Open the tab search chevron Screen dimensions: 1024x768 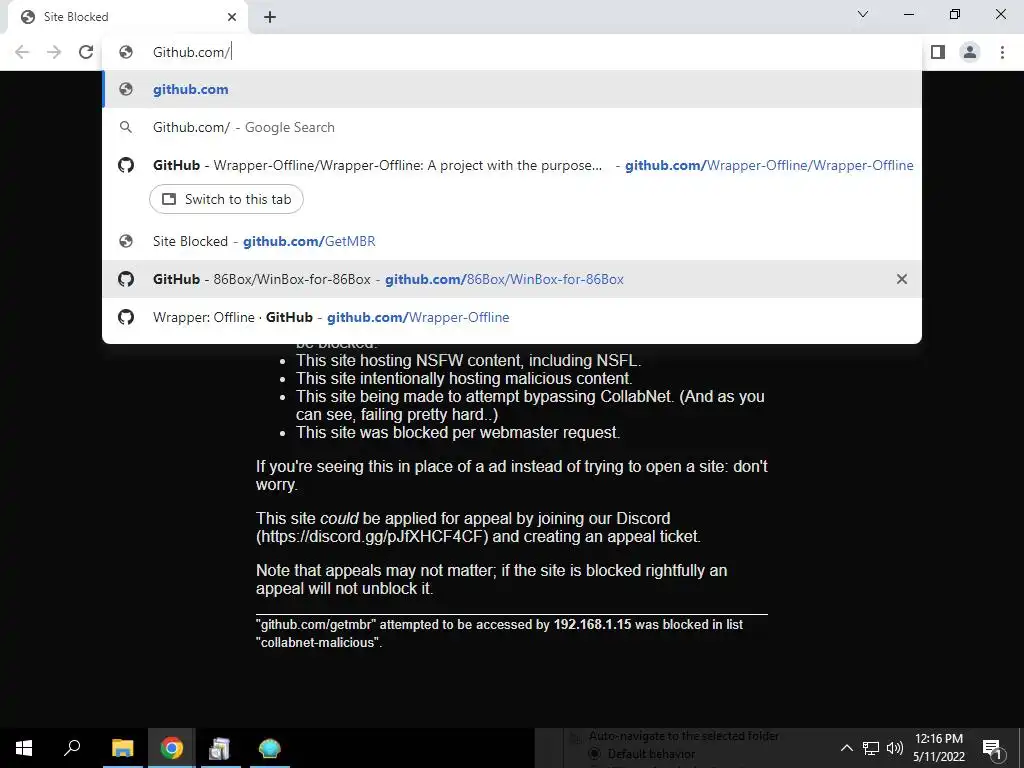tap(863, 14)
